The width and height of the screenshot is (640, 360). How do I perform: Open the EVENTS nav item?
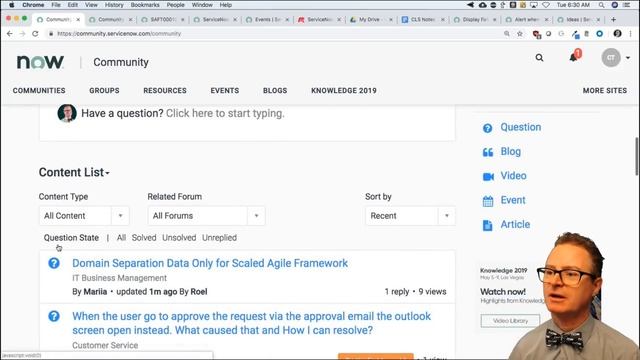pos(224,91)
